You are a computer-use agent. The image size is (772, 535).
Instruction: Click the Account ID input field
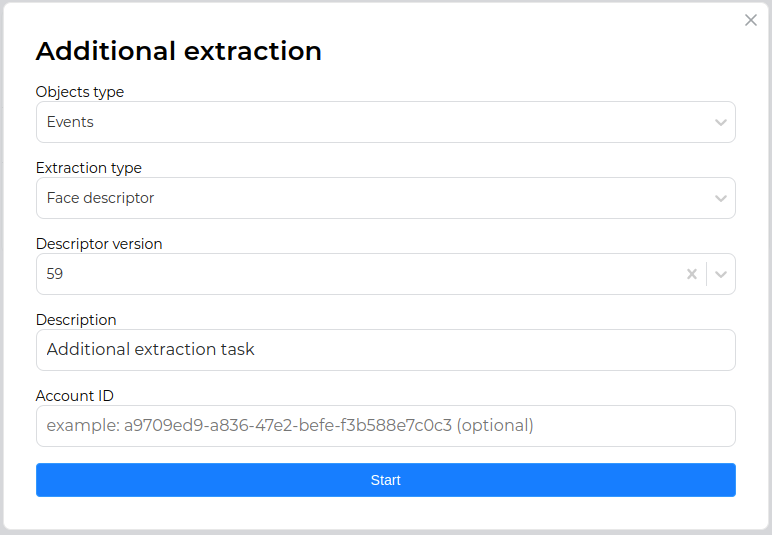(x=385, y=426)
